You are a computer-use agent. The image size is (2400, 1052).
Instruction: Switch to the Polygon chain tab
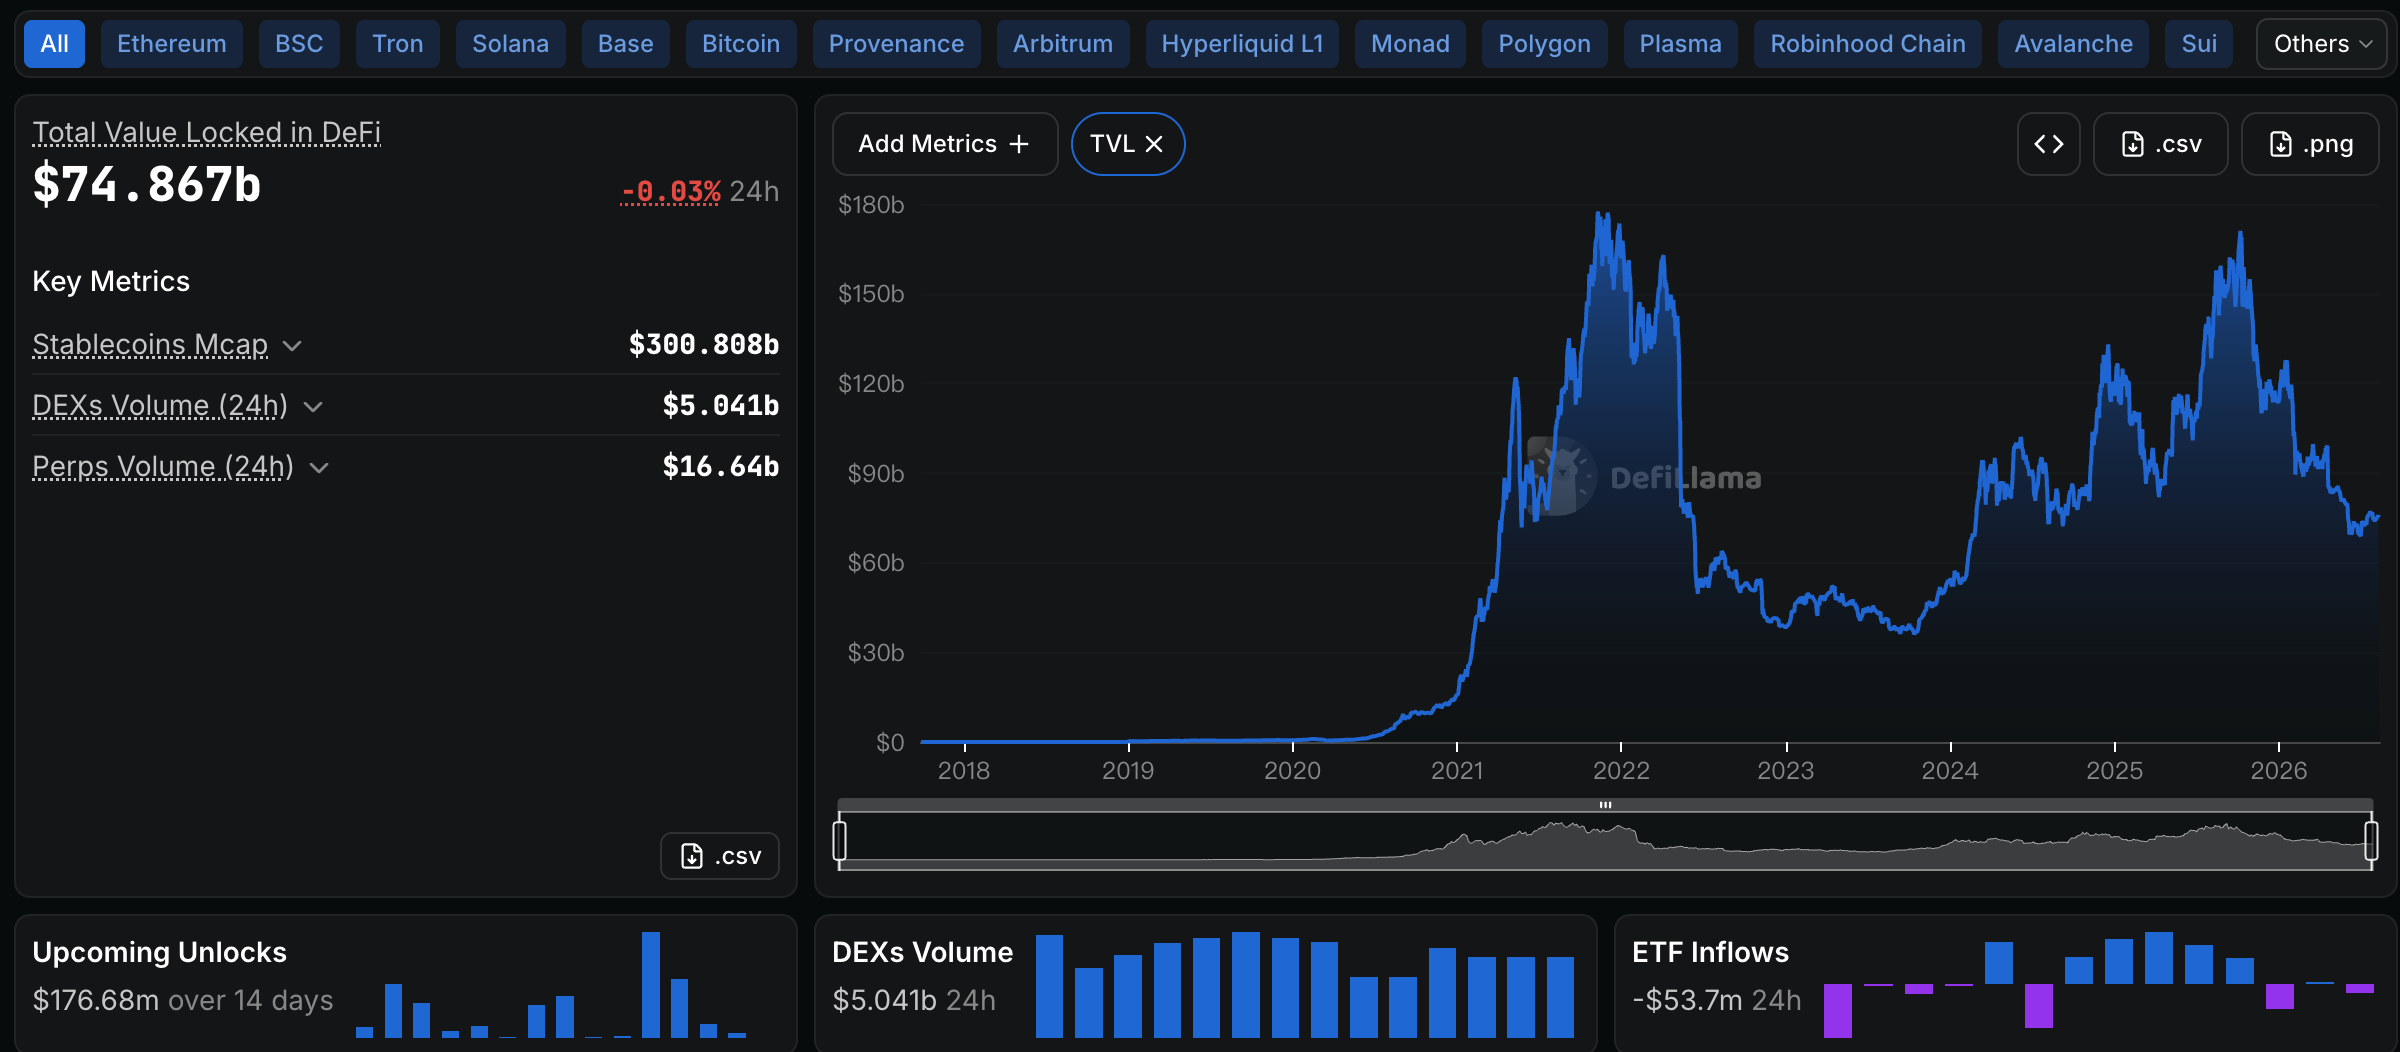click(1544, 44)
